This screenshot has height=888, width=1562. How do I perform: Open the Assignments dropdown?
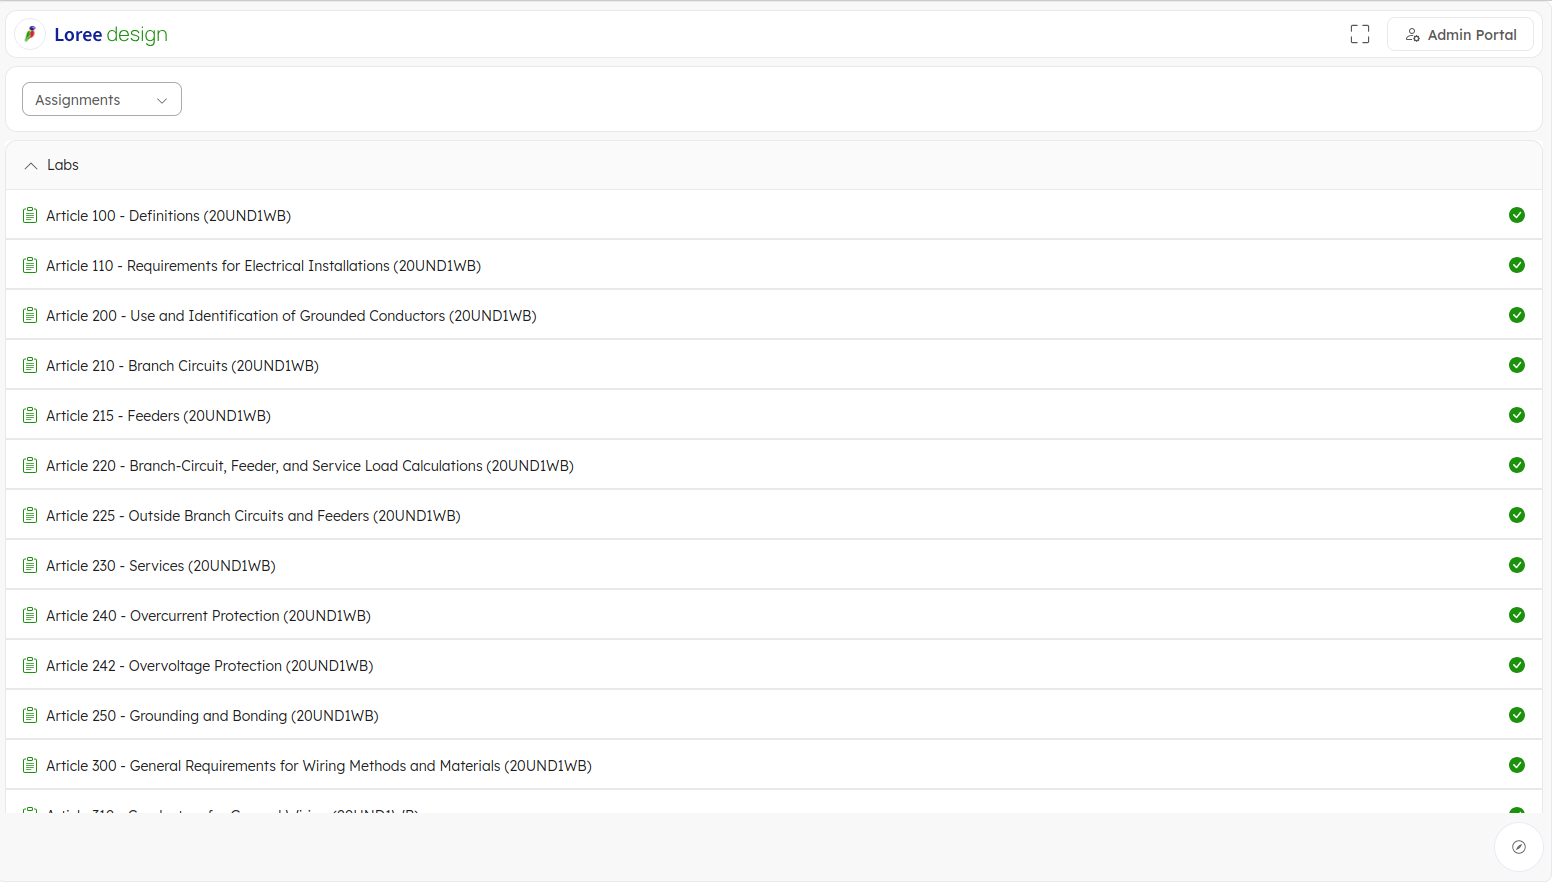[101, 99]
